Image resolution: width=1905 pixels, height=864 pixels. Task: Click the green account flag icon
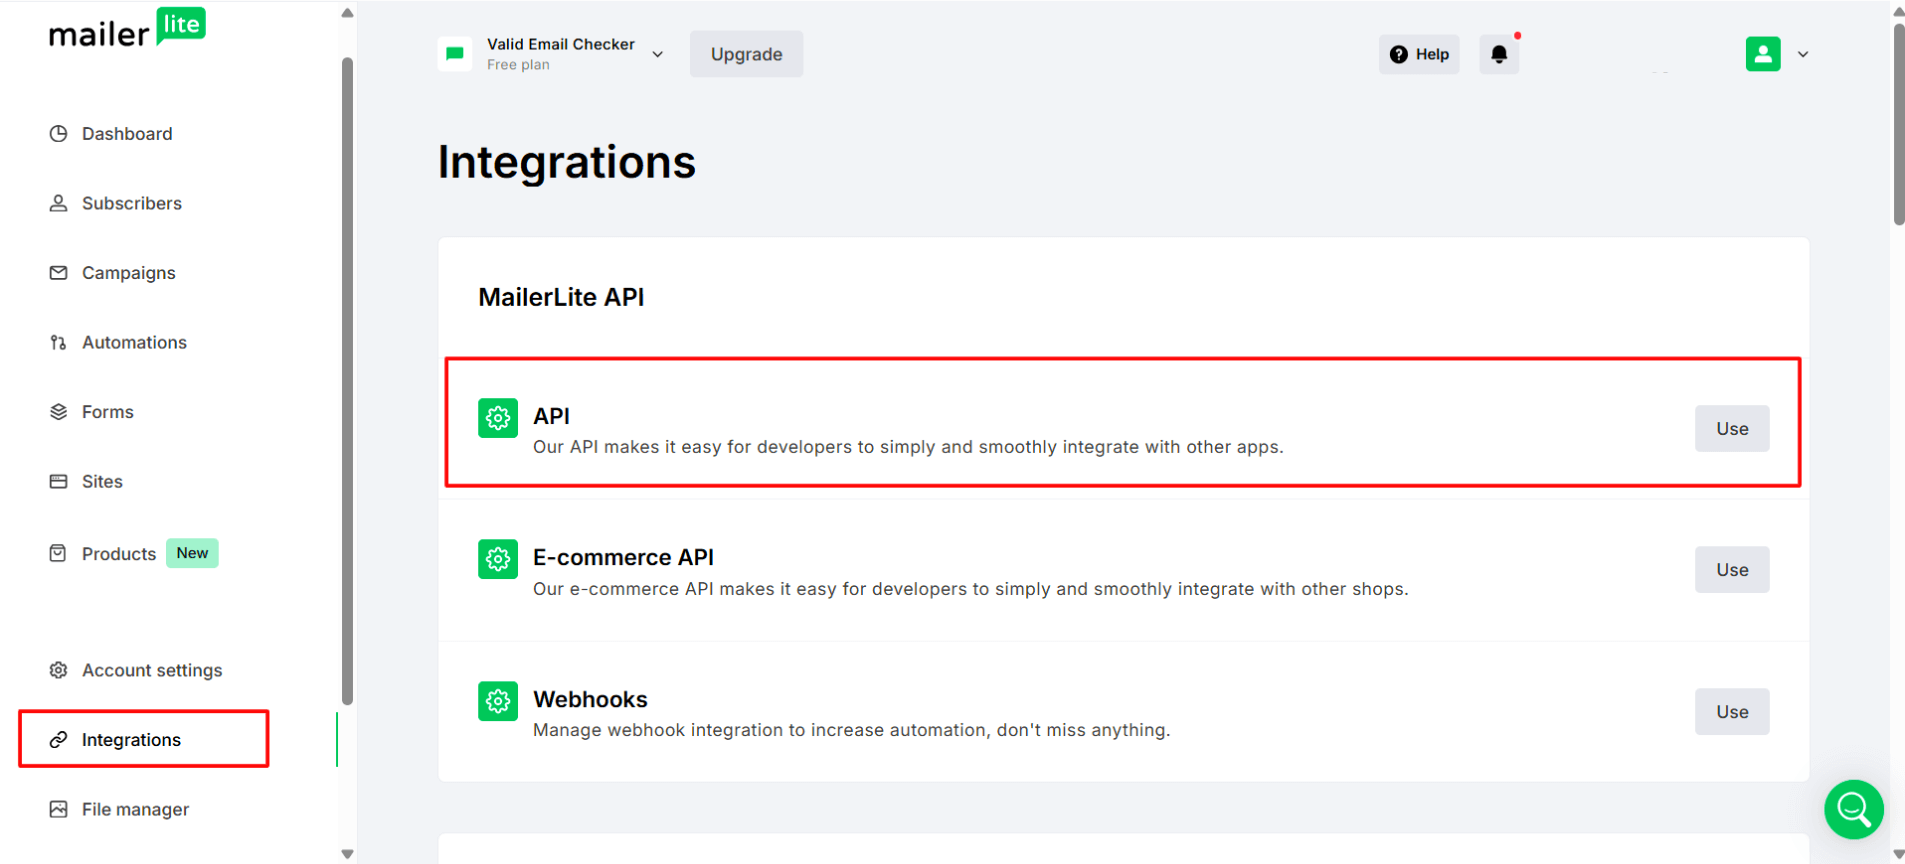[x=455, y=54]
